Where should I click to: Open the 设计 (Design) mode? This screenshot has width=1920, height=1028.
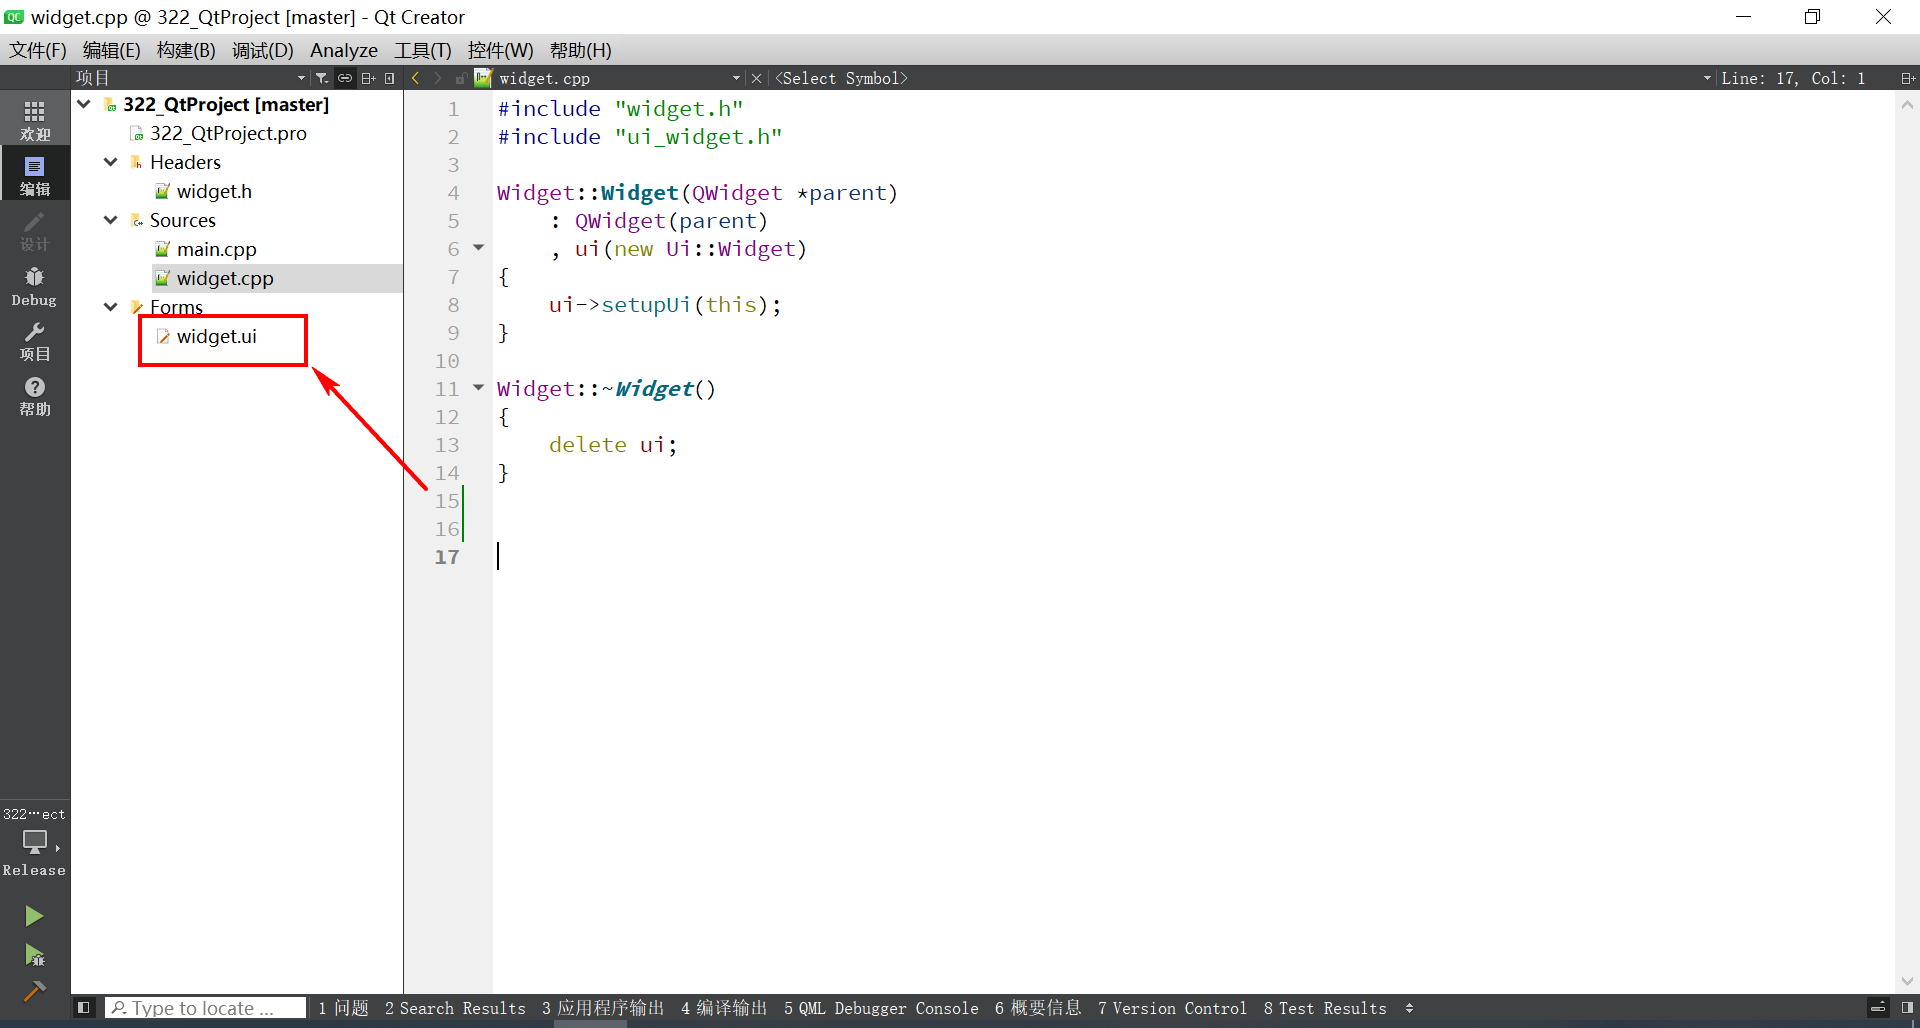tap(35, 230)
